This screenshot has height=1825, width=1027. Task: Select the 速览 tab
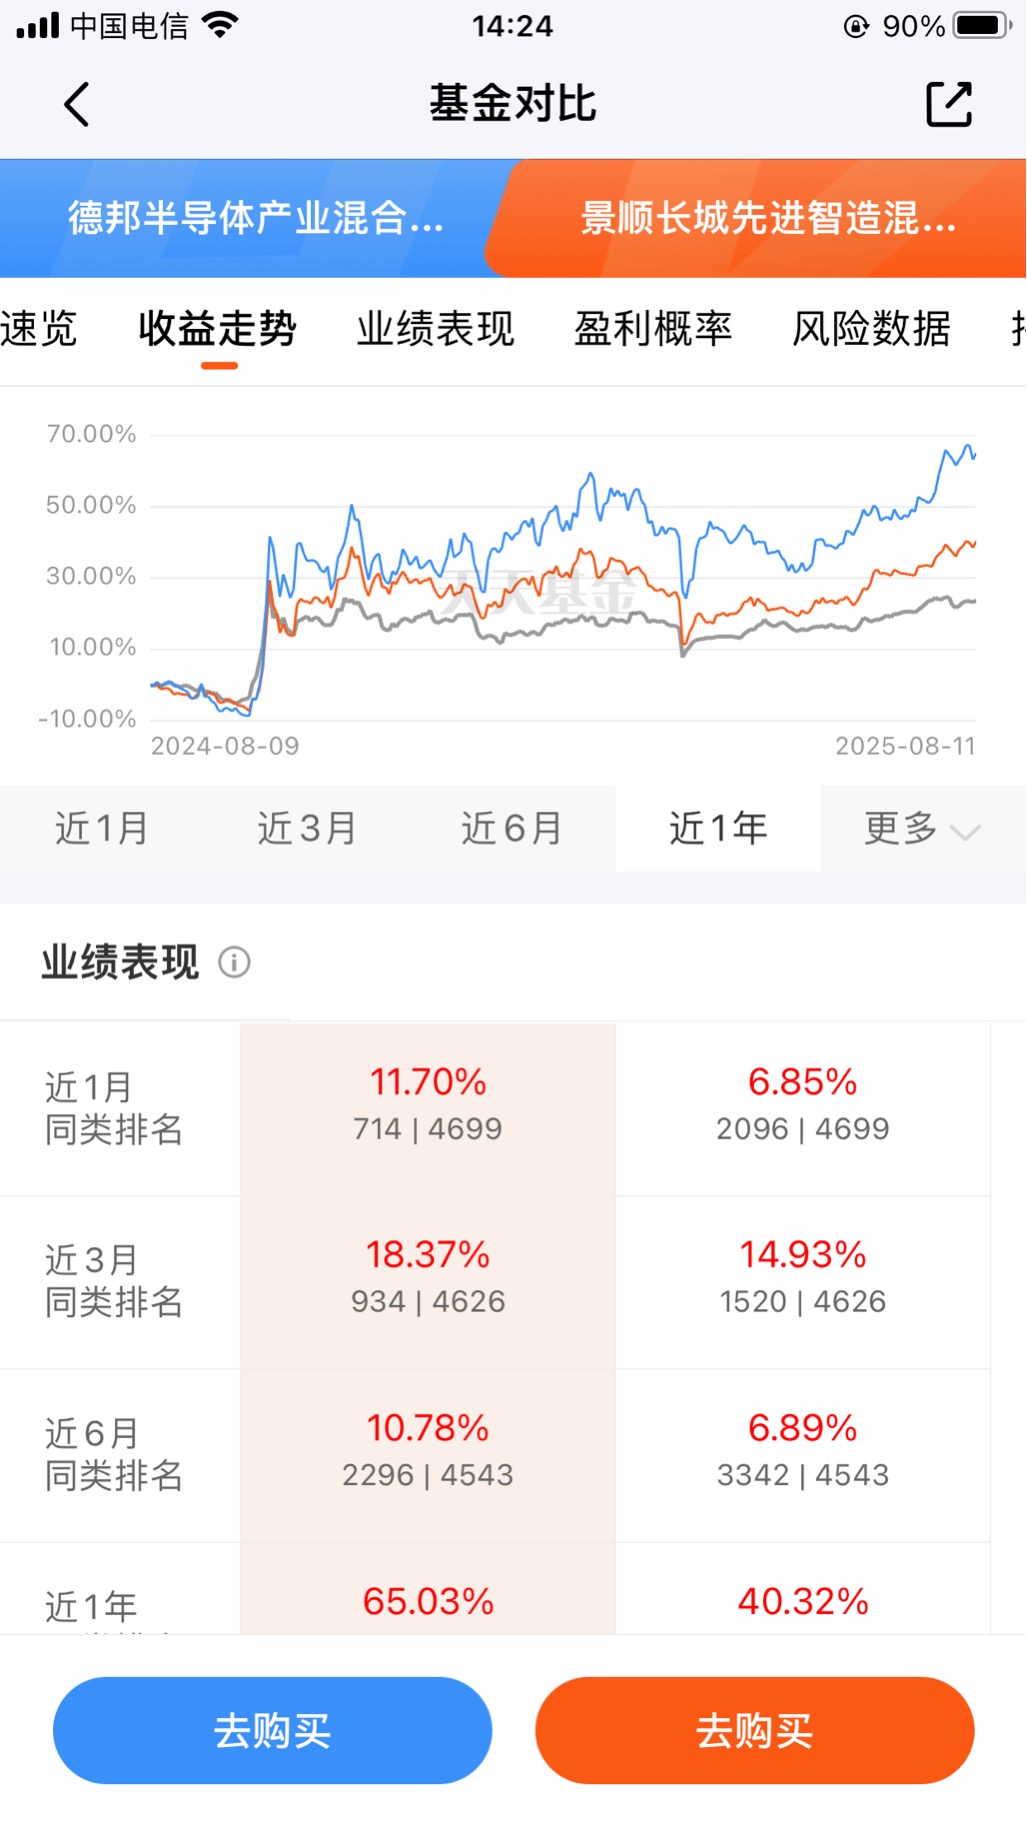39,329
